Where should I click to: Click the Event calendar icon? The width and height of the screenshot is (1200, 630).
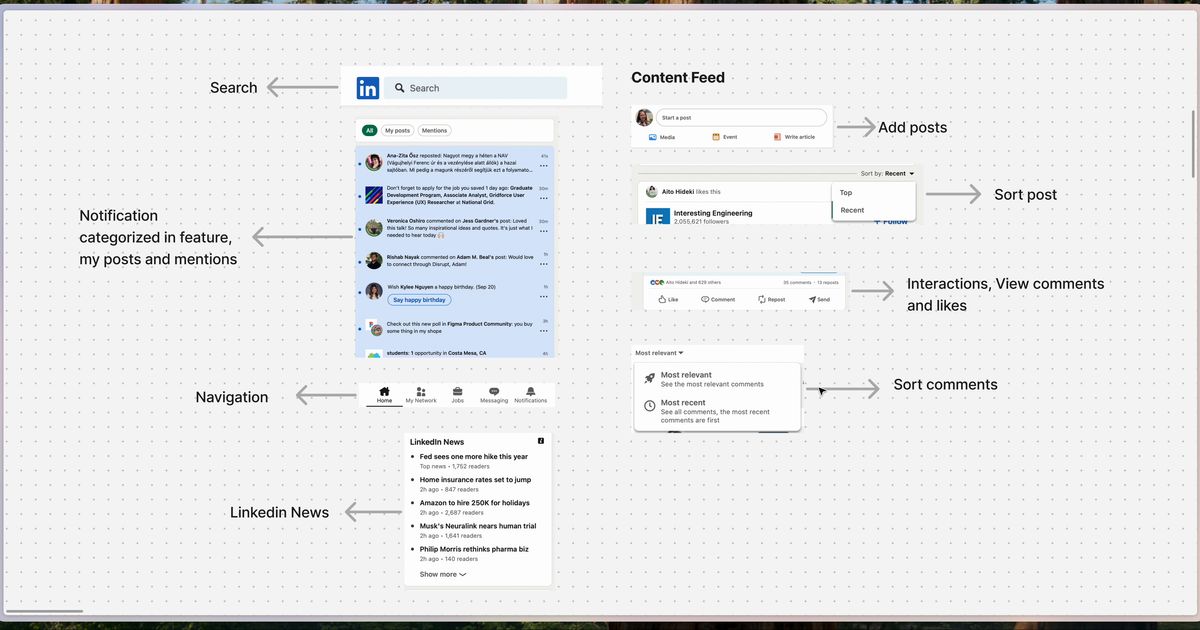click(x=717, y=136)
